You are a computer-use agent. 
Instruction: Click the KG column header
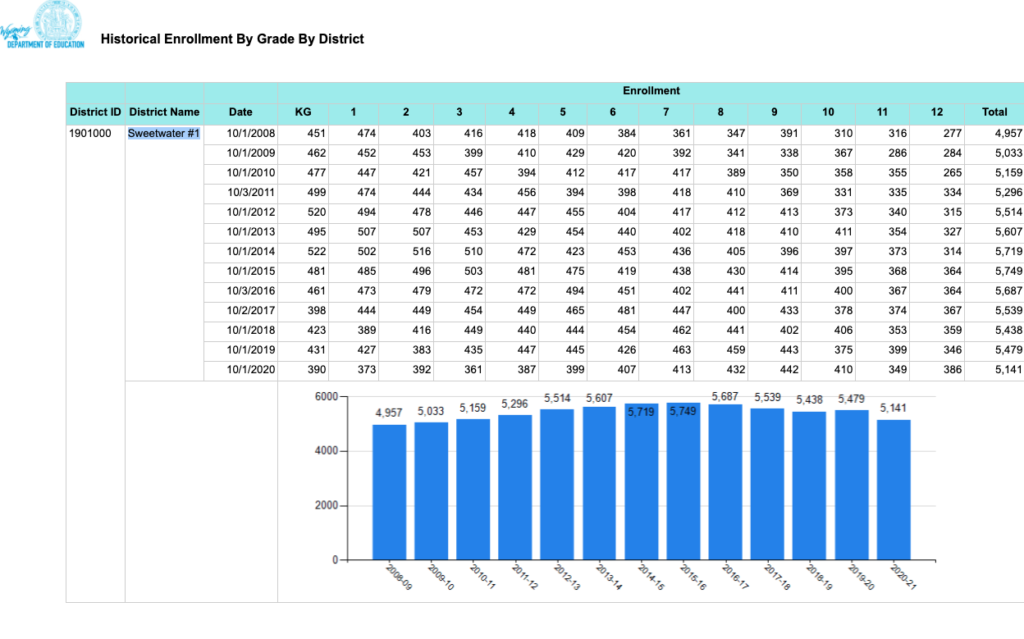(x=303, y=112)
